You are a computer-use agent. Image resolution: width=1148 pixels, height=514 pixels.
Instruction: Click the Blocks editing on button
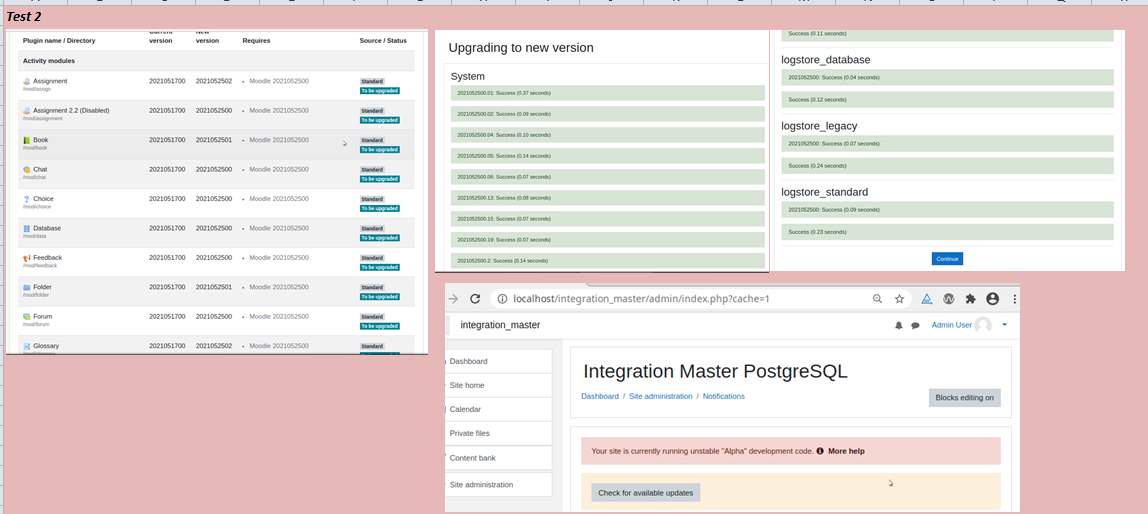964,398
